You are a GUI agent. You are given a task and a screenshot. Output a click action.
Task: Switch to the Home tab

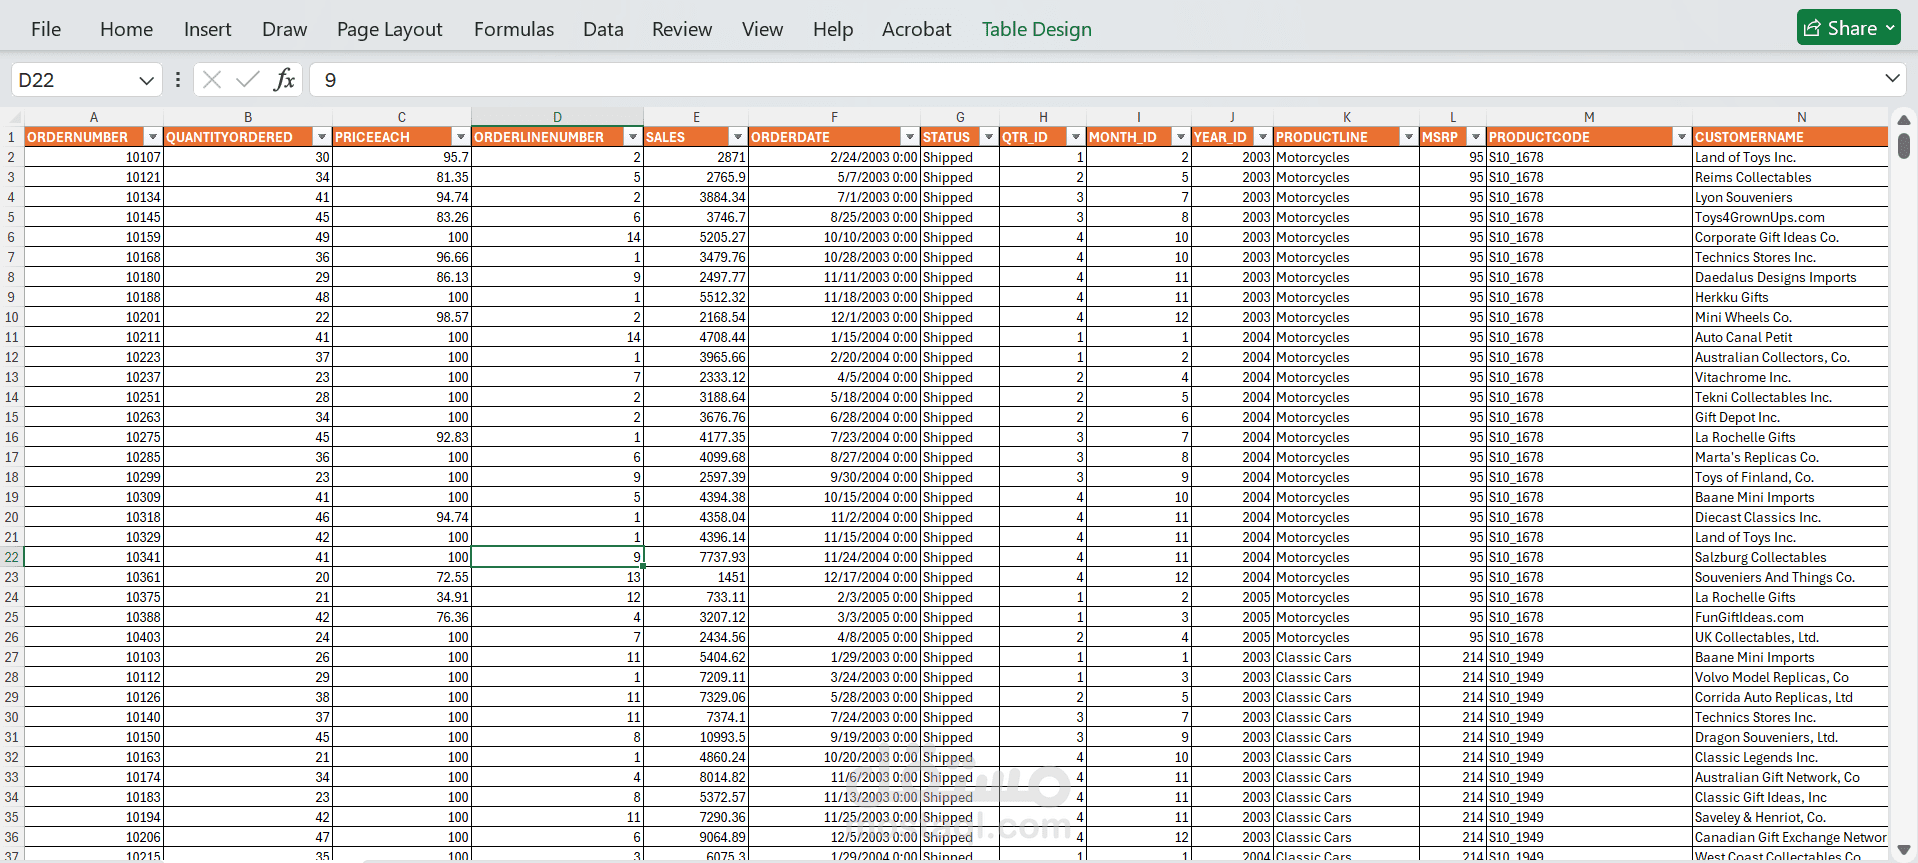click(x=126, y=29)
